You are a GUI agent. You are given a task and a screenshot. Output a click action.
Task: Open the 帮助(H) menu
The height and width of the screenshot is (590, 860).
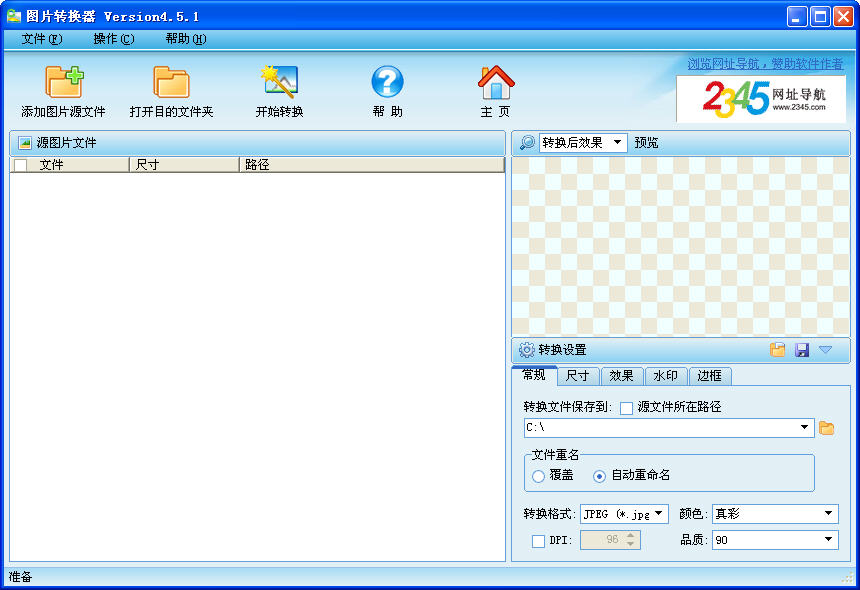(185, 39)
